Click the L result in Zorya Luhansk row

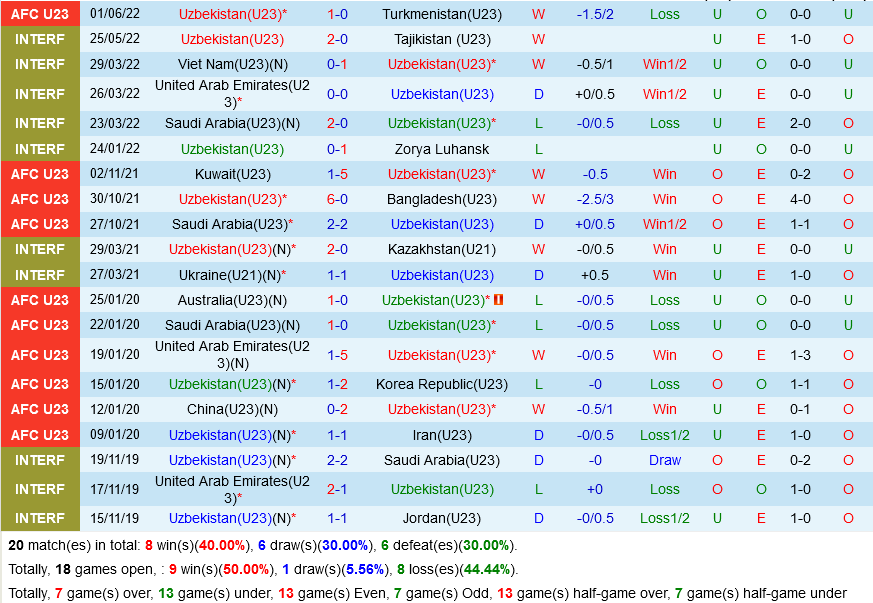tap(538, 149)
